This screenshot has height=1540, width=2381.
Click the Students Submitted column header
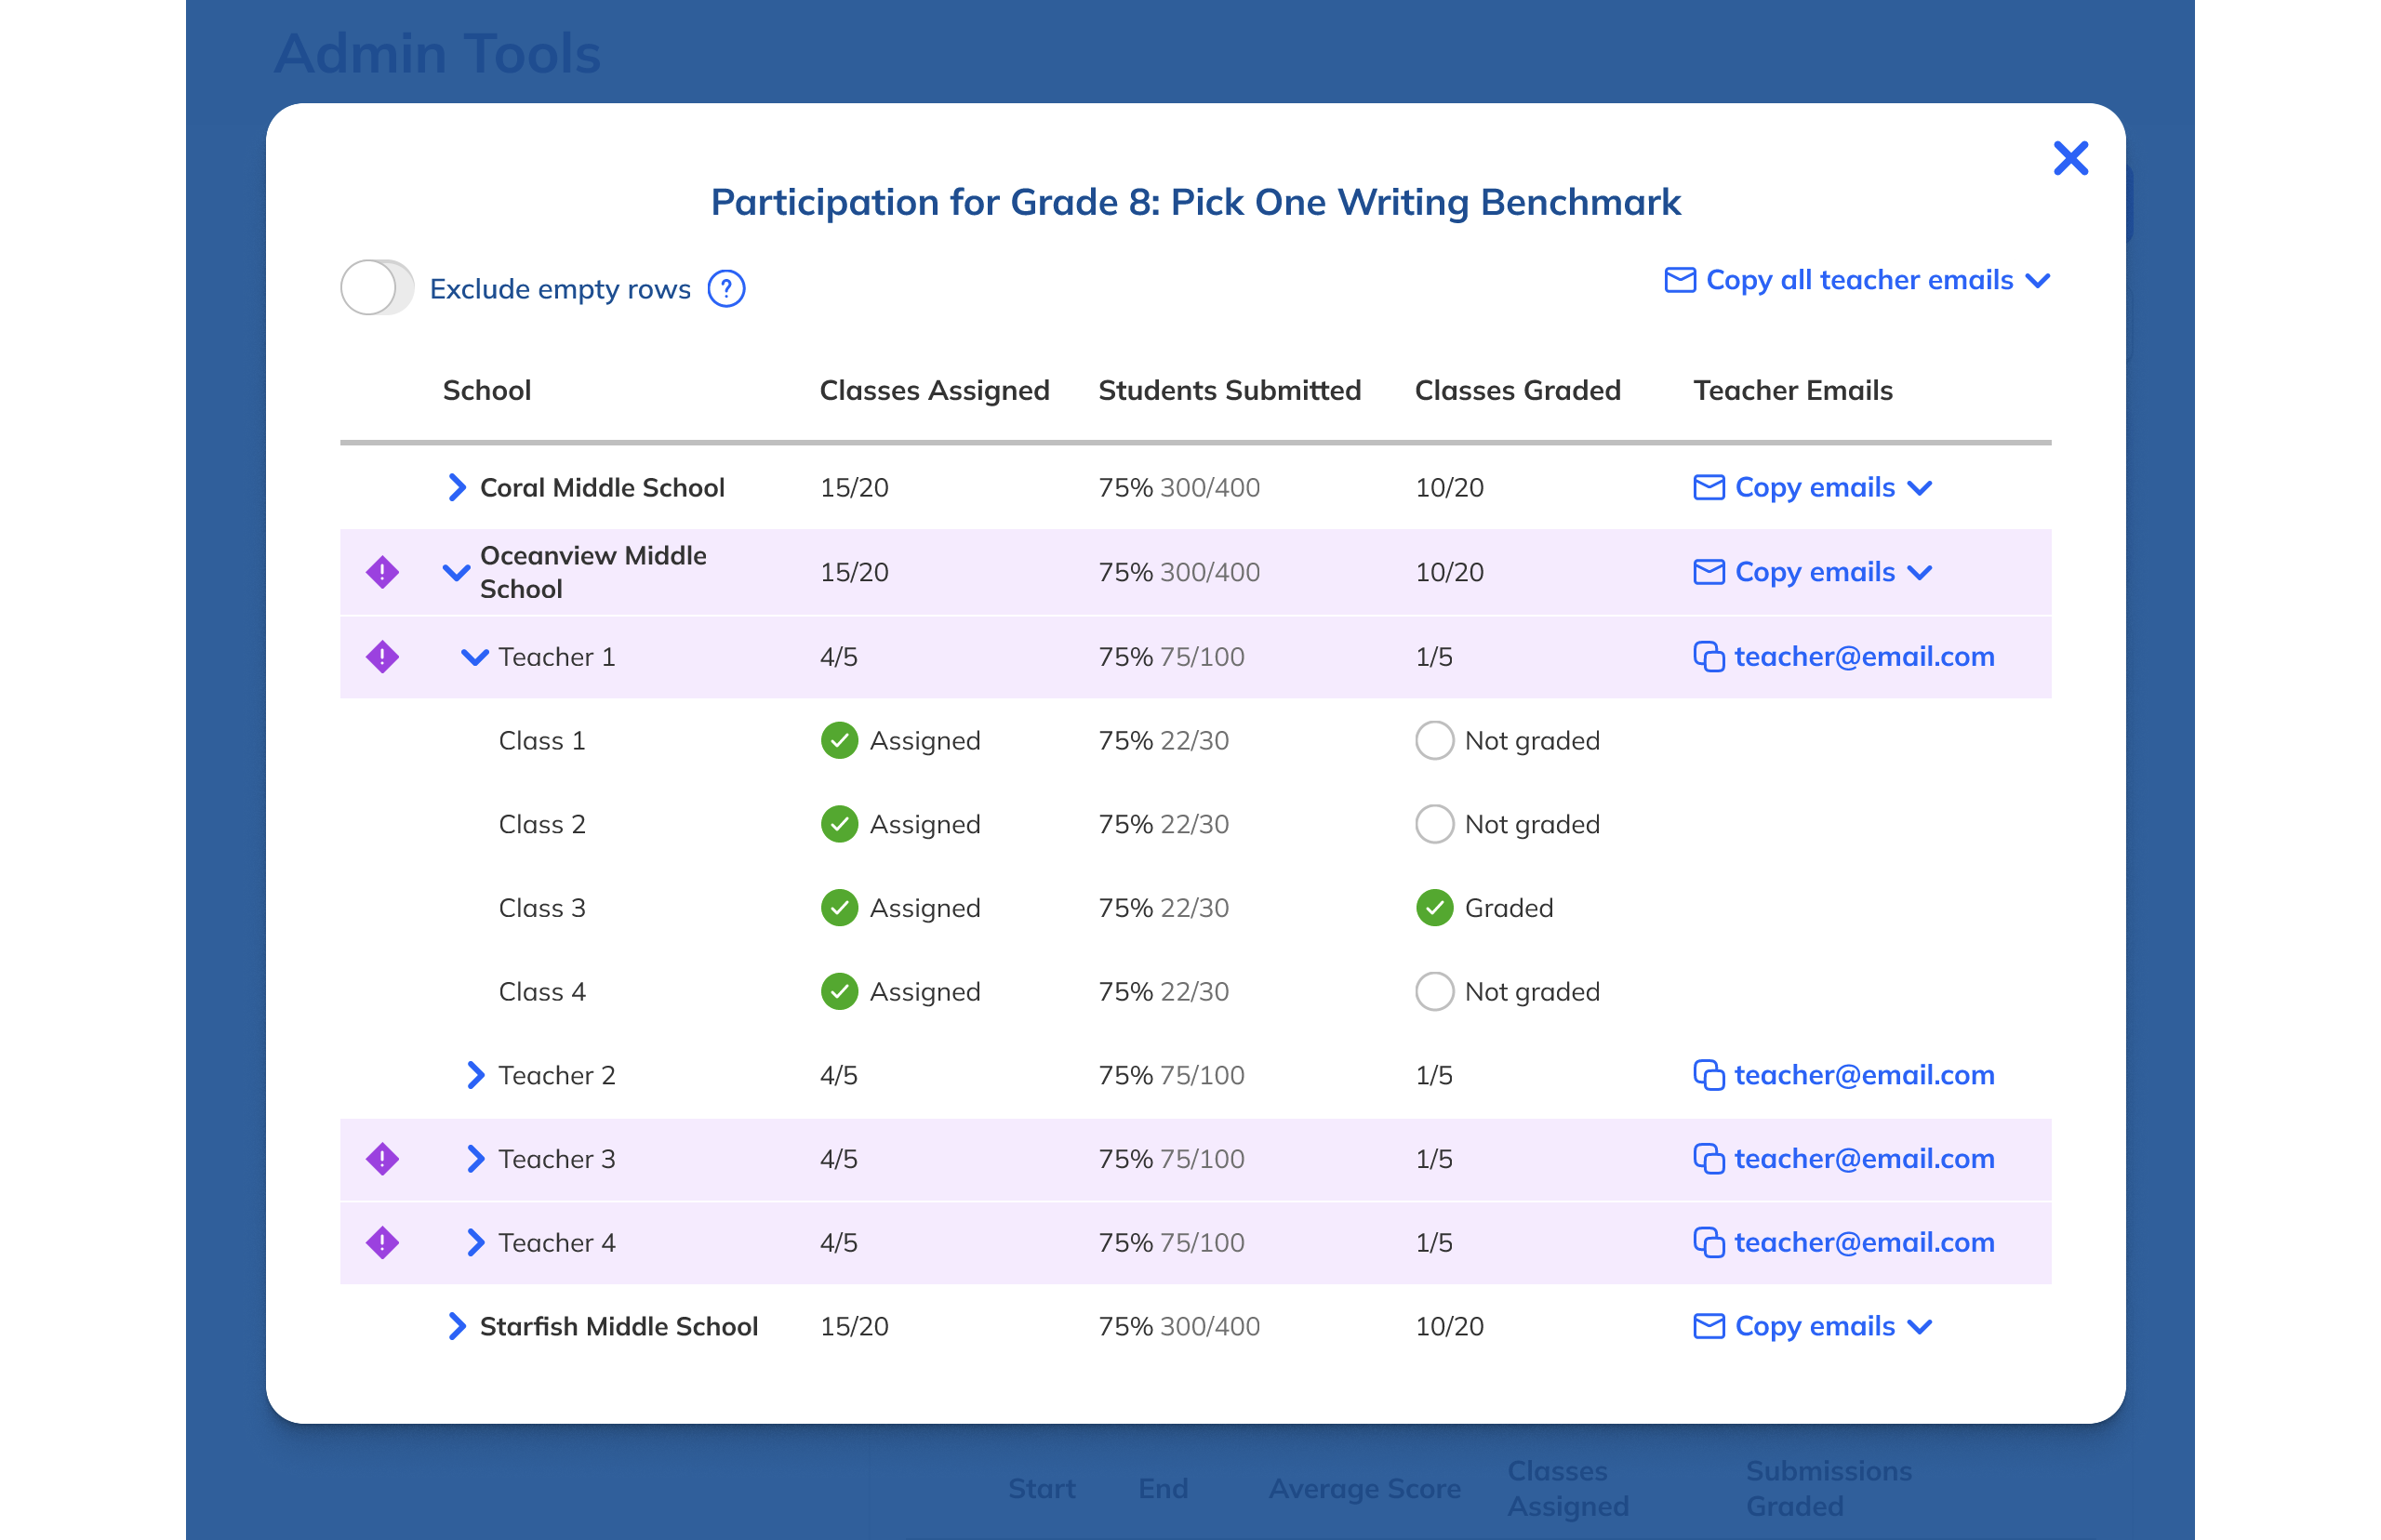pos(1229,390)
